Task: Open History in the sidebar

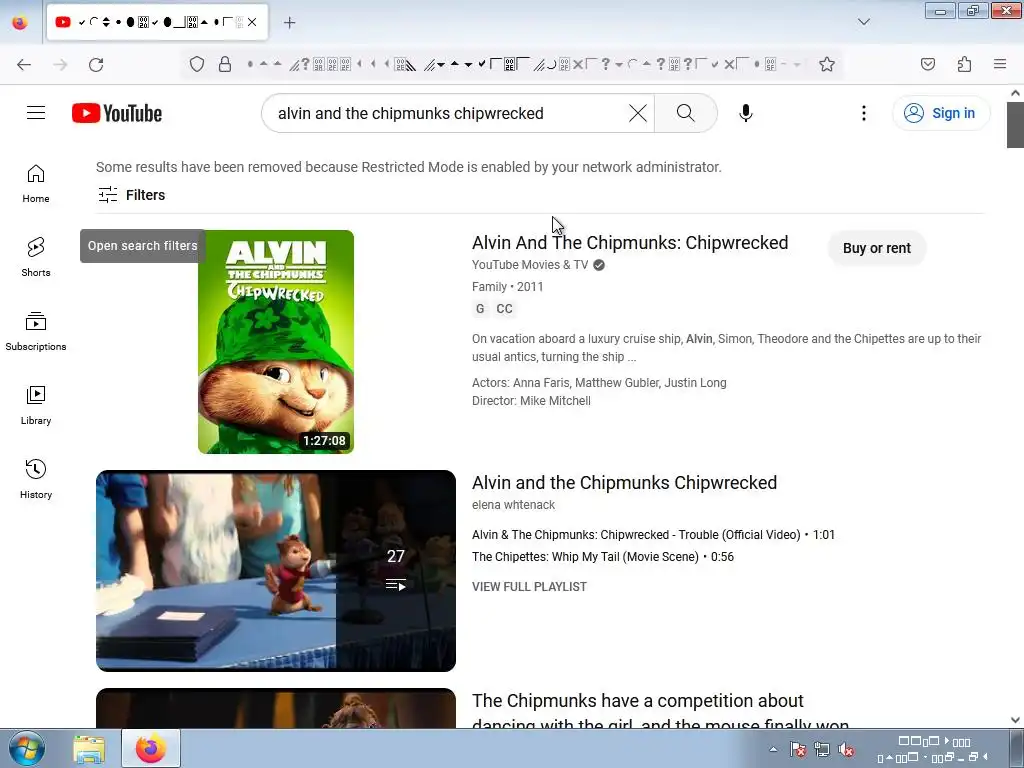Action: pyautogui.click(x=36, y=479)
